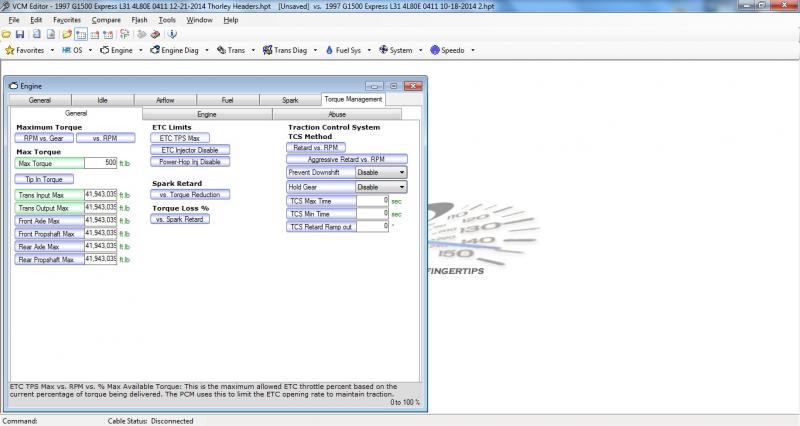
Task: Click the TCS Max Time value field
Action: pyautogui.click(x=372, y=201)
